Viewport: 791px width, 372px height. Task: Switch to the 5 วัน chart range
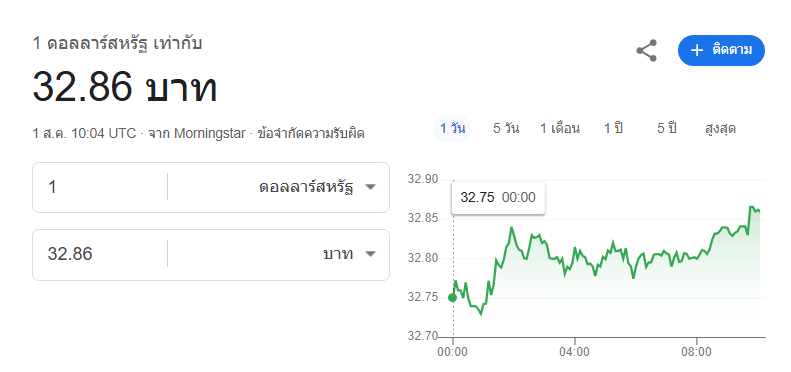[506, 129]
